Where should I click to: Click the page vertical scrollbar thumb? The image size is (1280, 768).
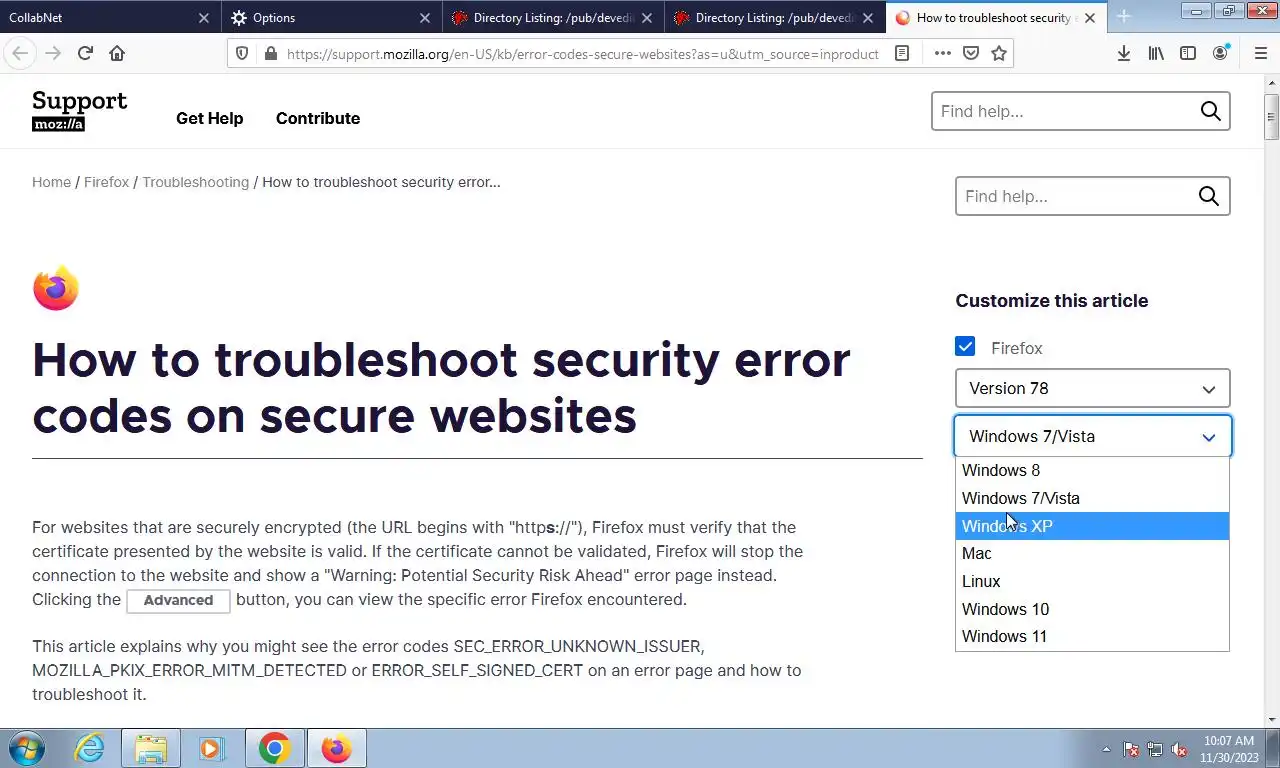click(x=1271, y=115)
